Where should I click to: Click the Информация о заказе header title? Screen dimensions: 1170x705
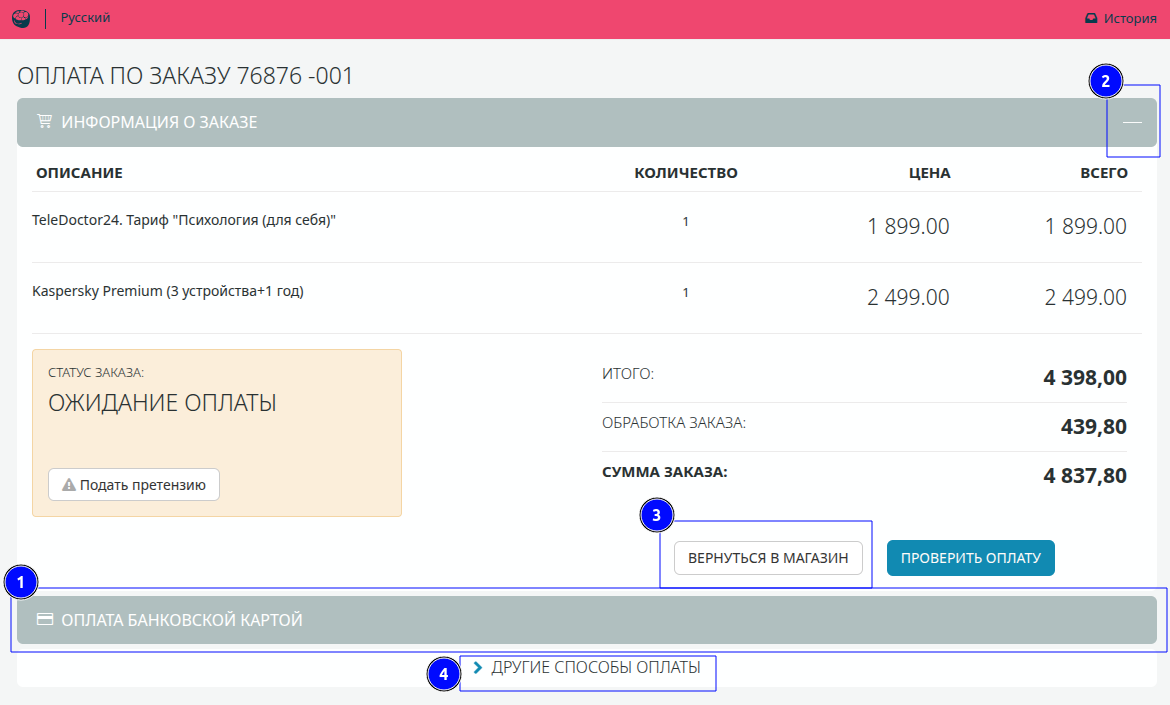(159, 122)
